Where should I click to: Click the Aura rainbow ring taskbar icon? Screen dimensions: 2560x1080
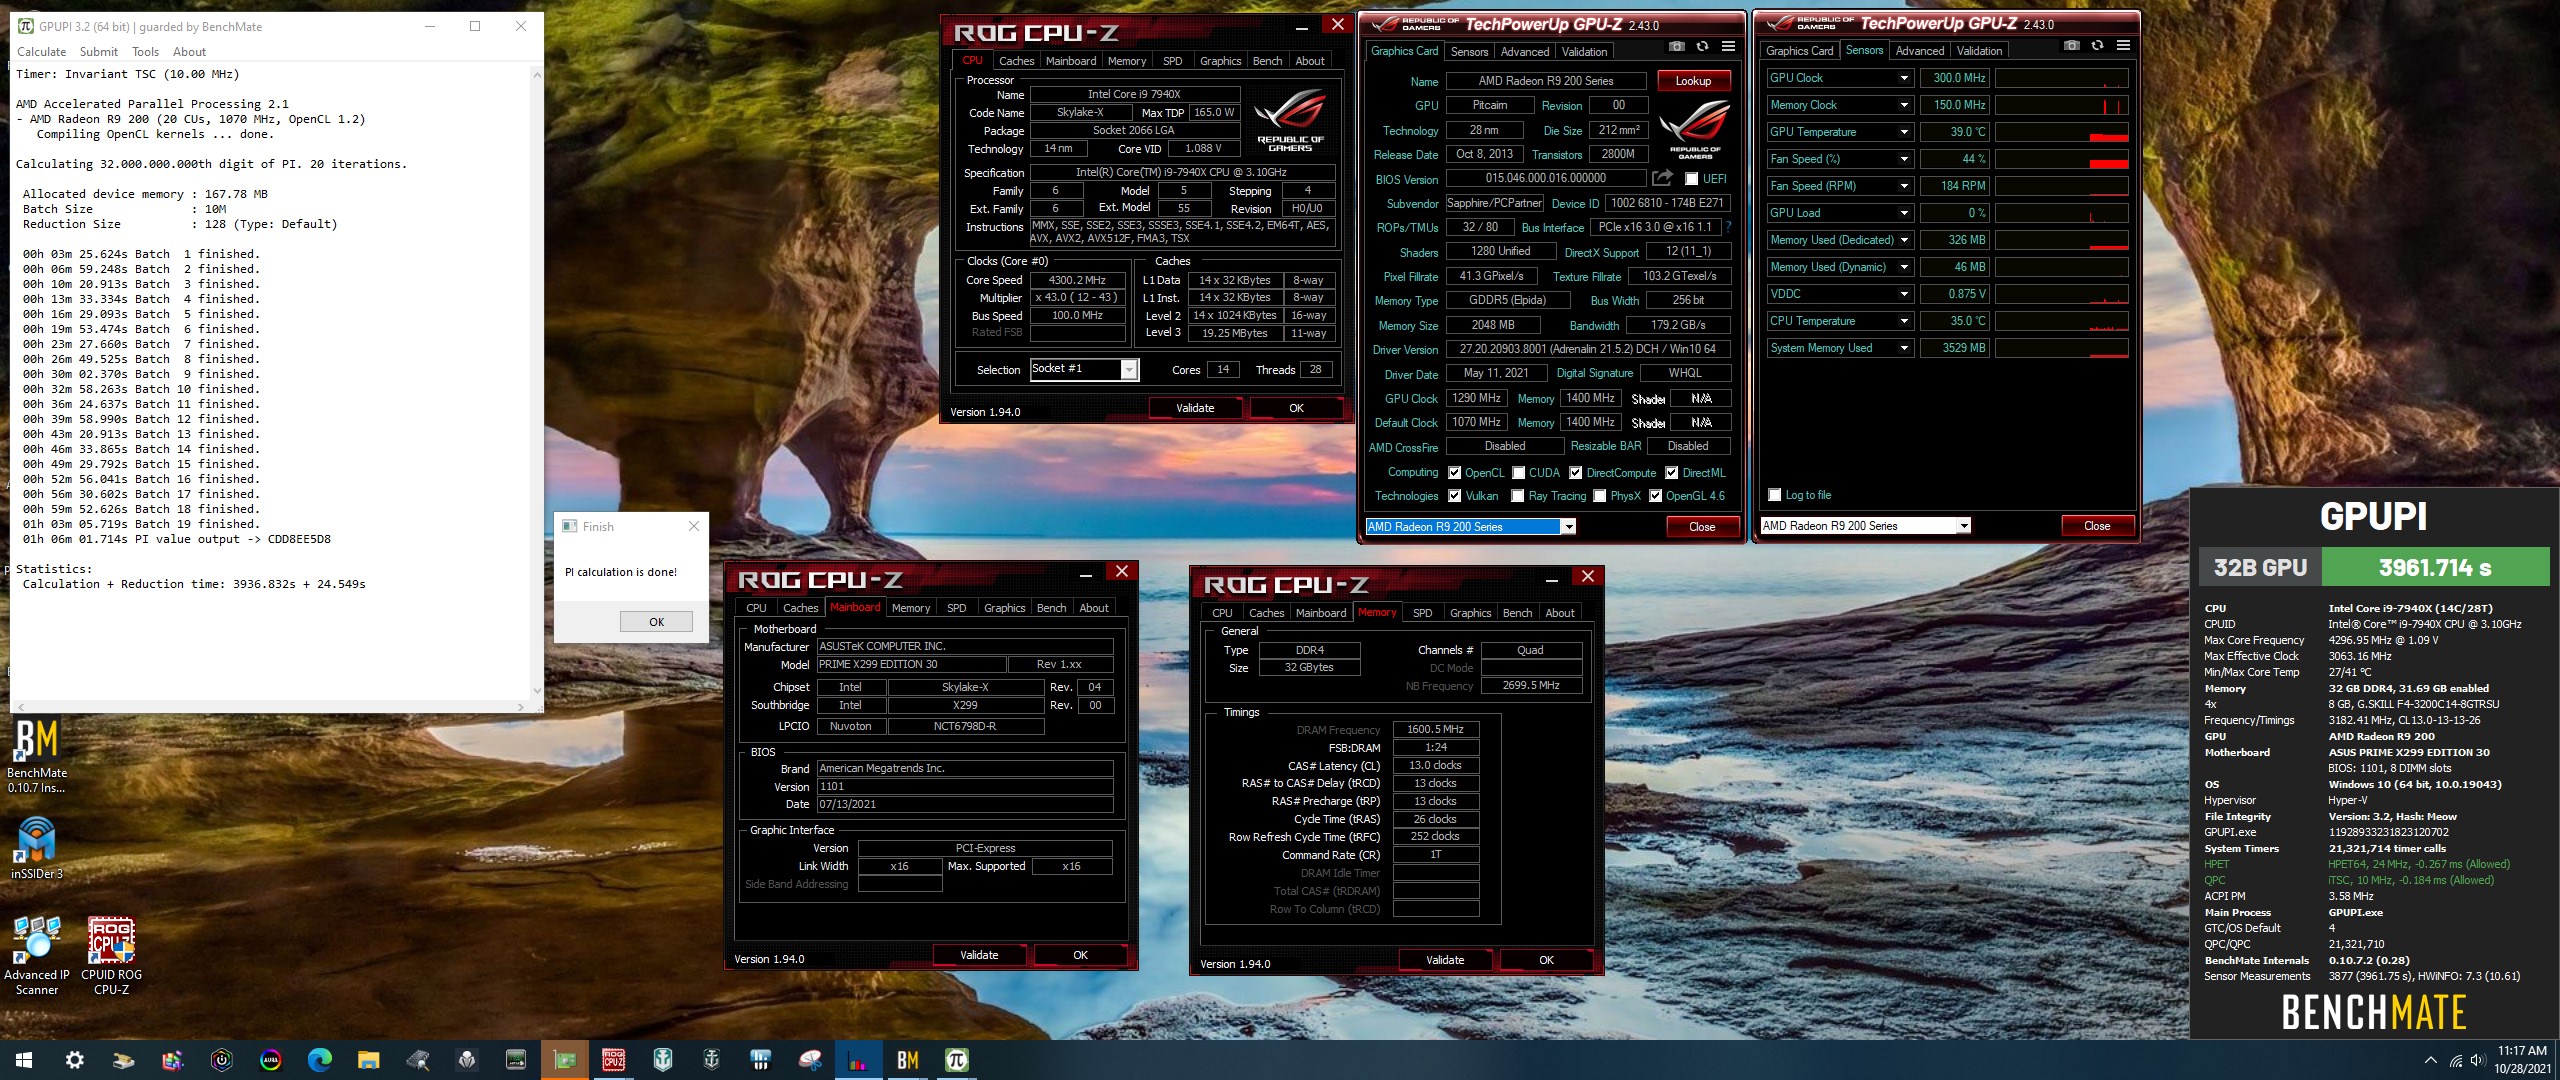271,1060
